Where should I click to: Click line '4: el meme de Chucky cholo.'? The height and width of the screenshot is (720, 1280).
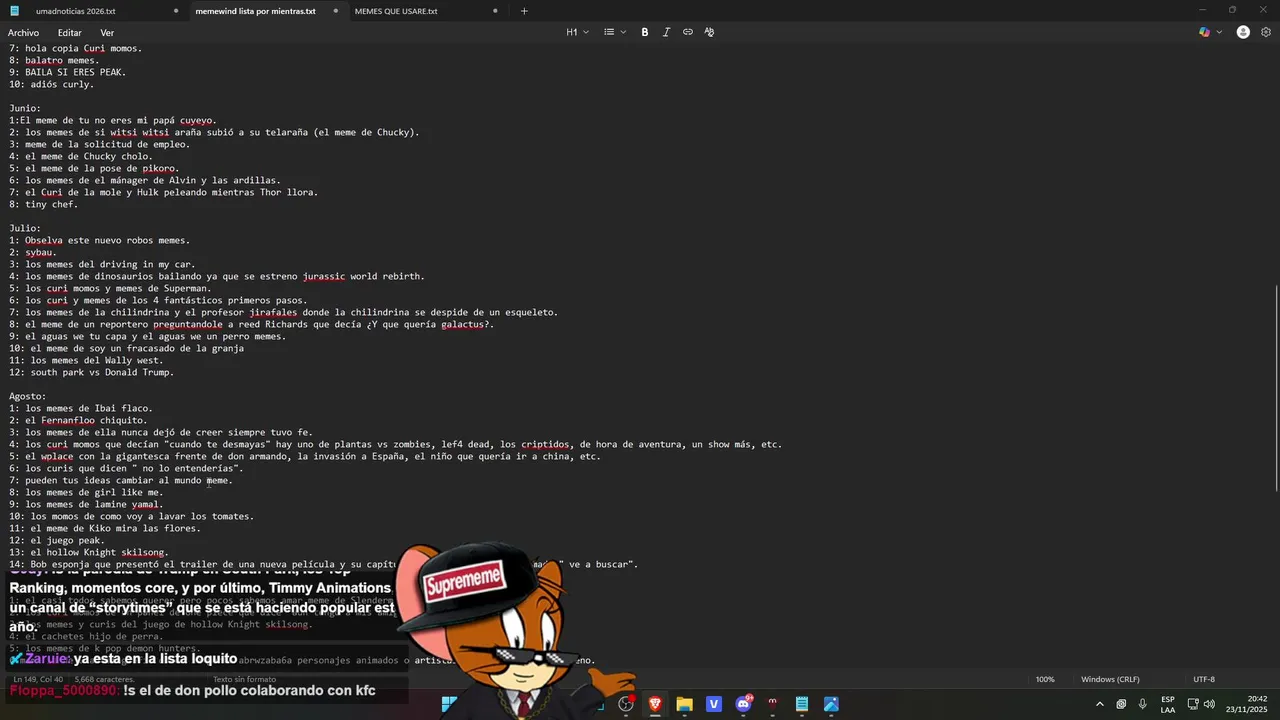click(x=81, y=156)
